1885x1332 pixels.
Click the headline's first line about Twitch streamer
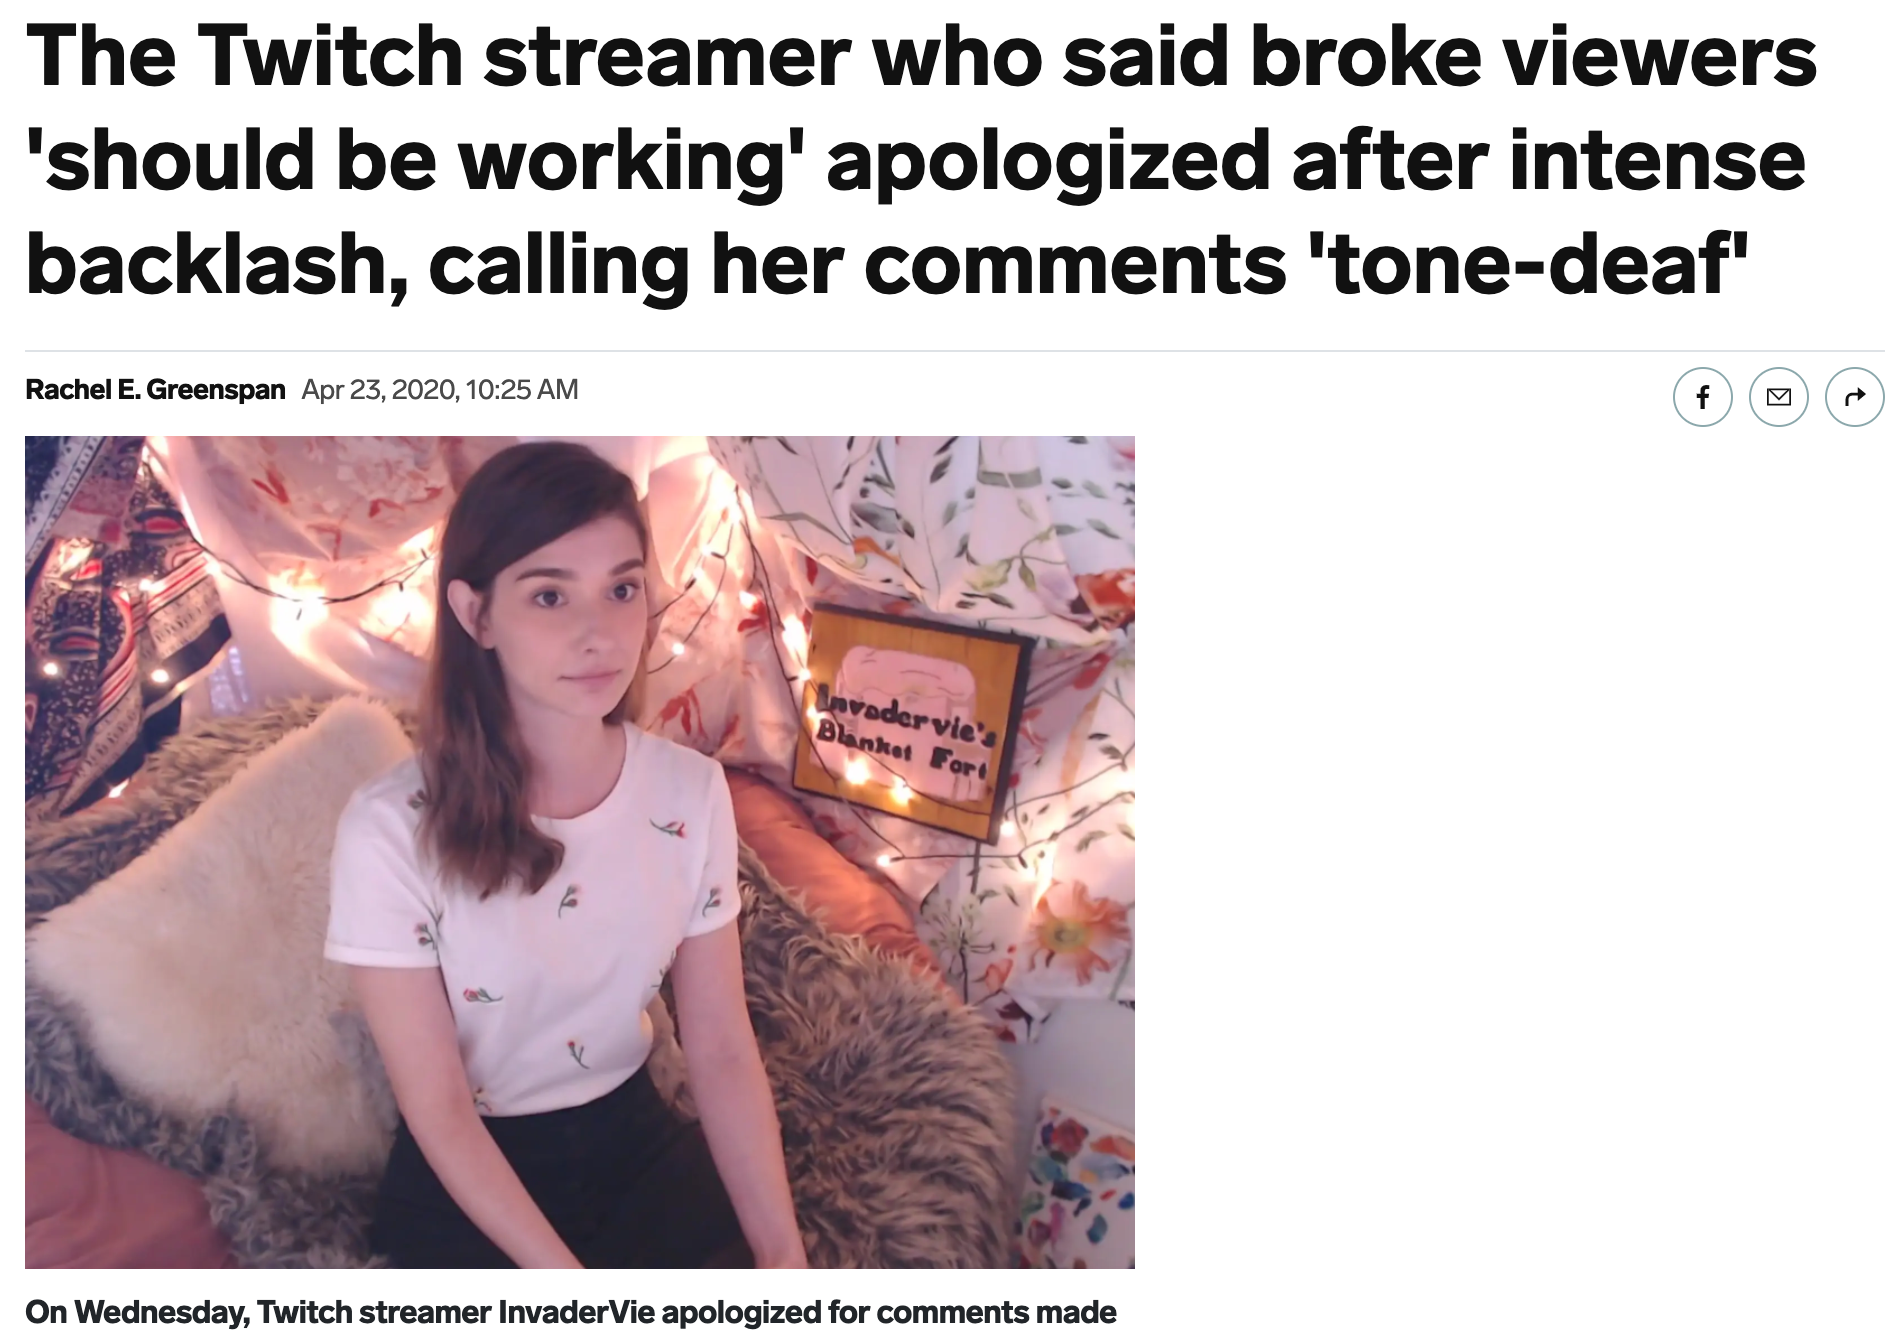tap(921, 56)
